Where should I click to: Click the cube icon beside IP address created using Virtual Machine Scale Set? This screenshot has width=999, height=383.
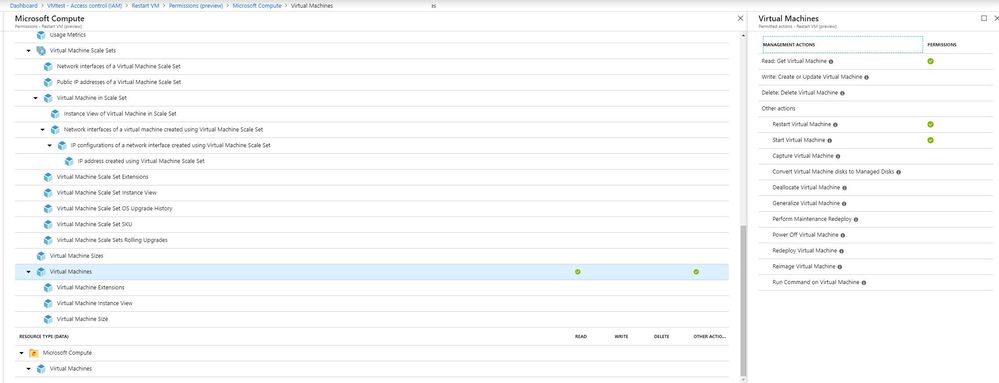[69, 161]
